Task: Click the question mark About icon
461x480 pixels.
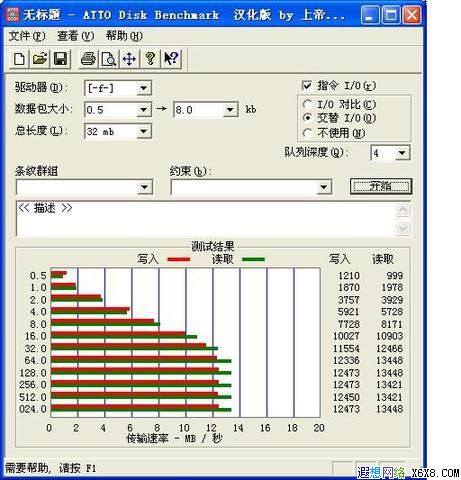Action: (x=150, y=59)
